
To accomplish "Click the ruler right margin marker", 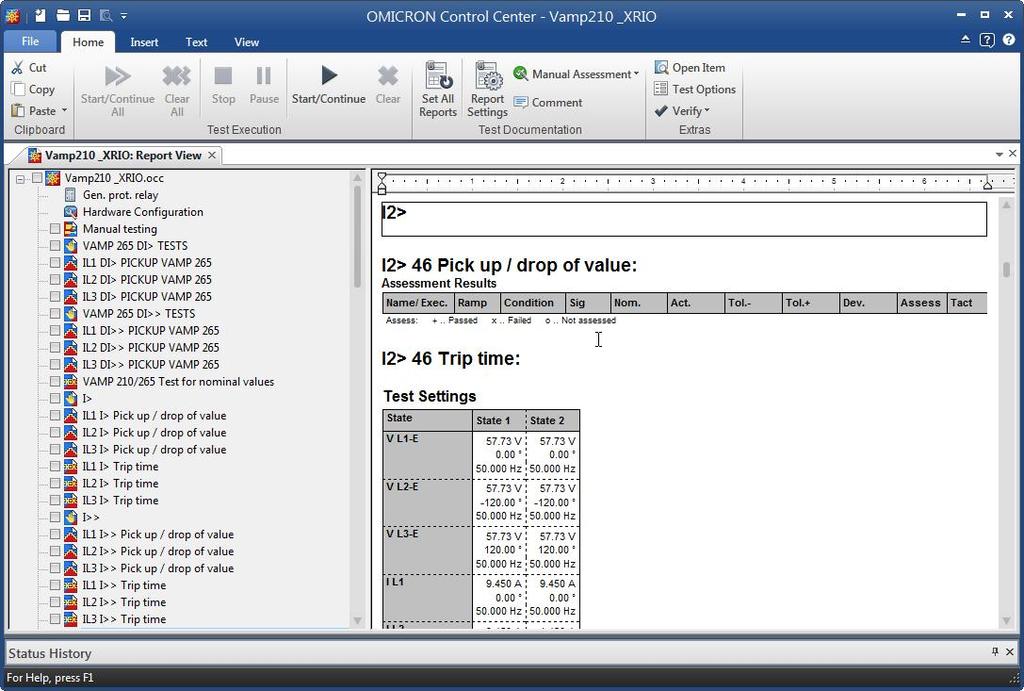I will coord(987,184).
